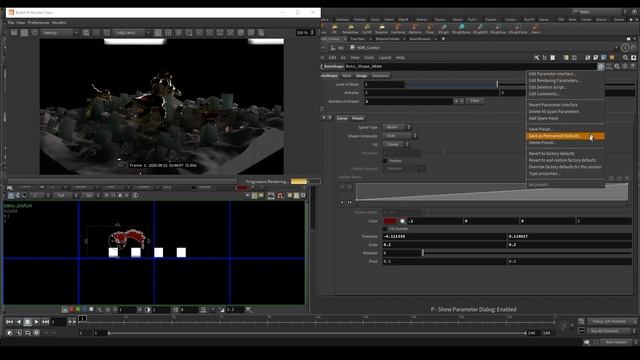The image size is (640, 360).
Task: Add a new pane tab with plus icon
Action: pos(443,39)
